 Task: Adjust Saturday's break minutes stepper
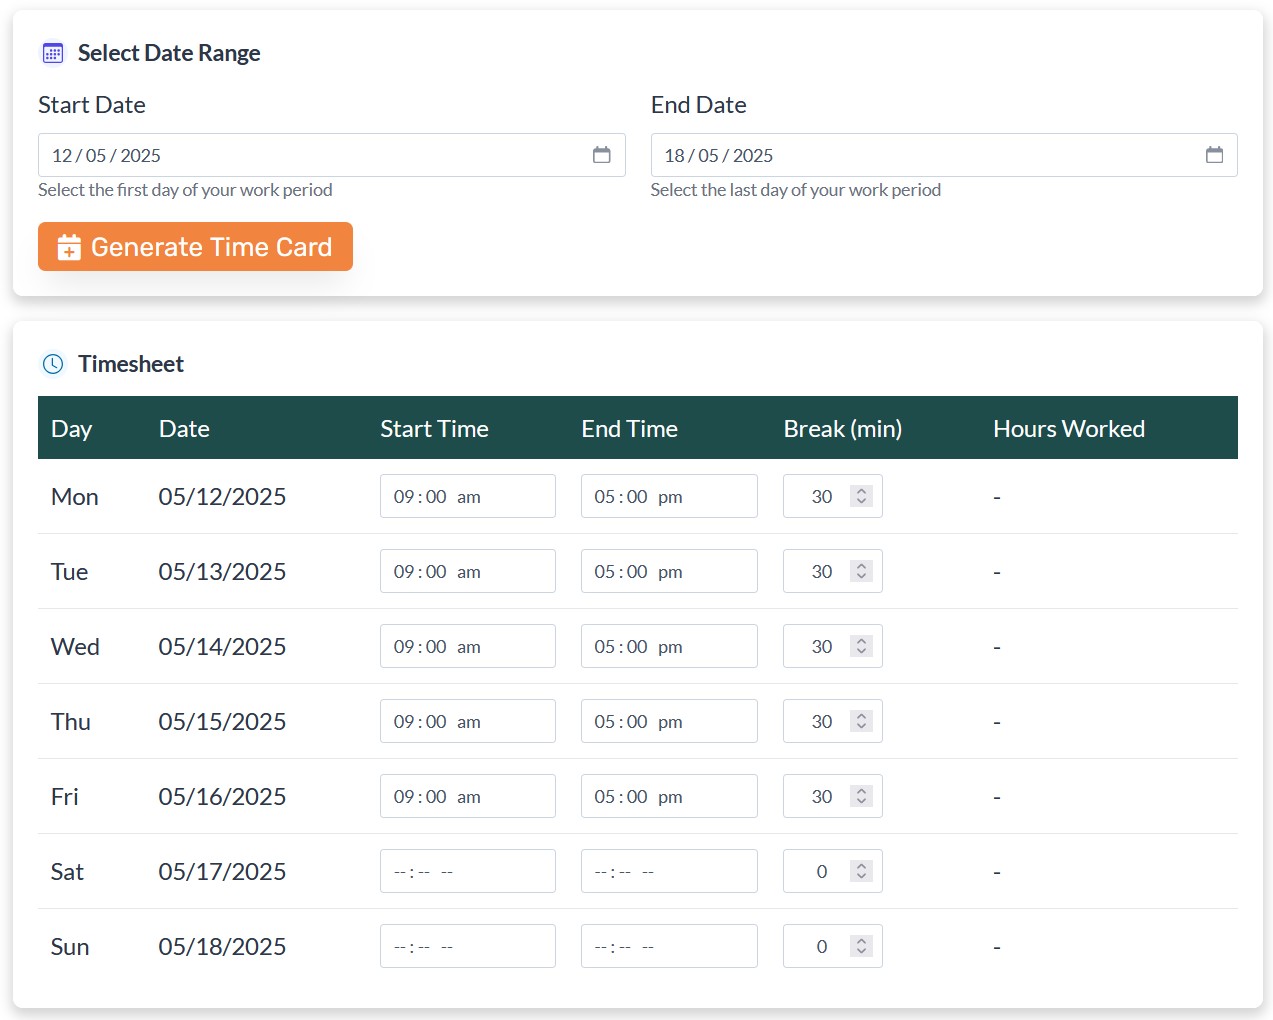pyautogui.click(x=861, y=871)
